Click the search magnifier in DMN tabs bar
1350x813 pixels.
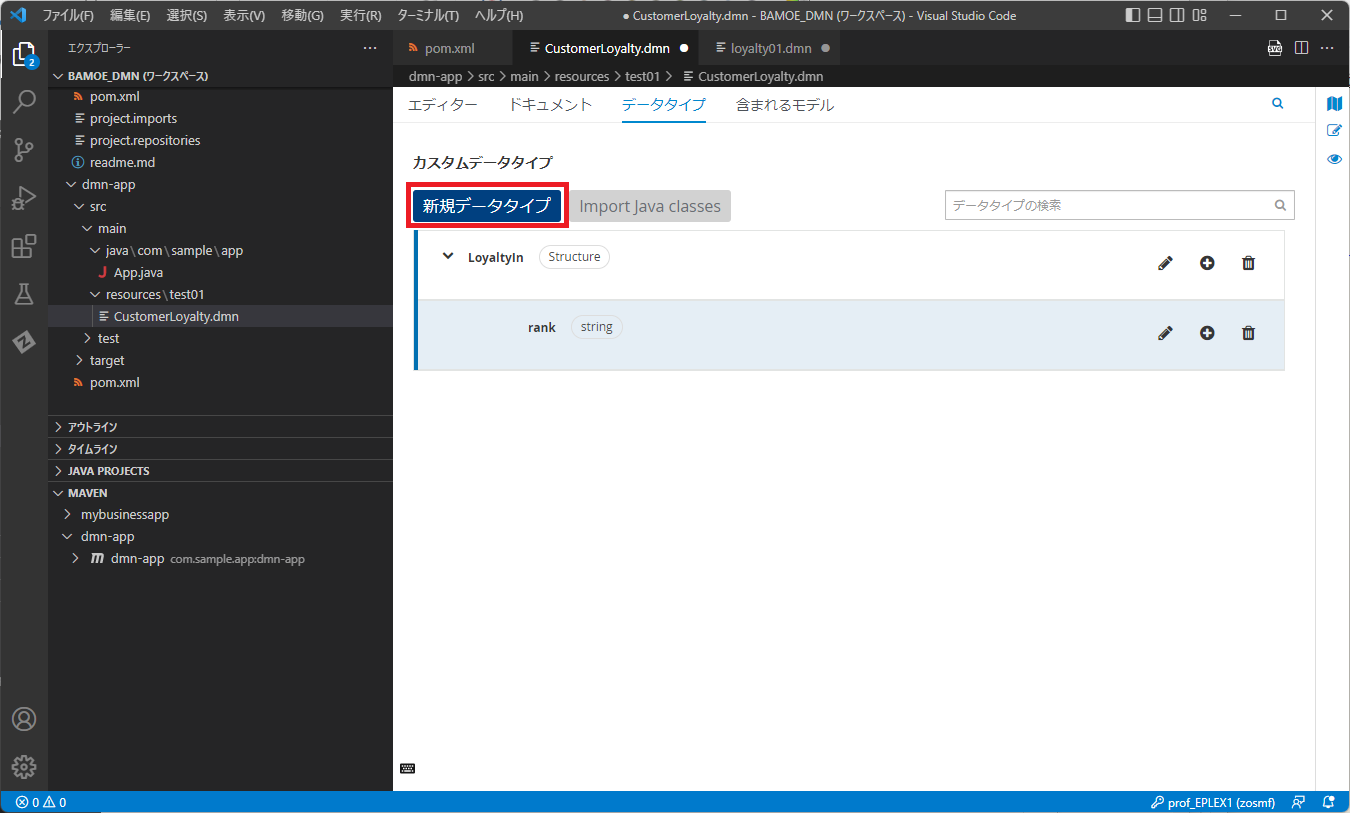click(1277, 103)
